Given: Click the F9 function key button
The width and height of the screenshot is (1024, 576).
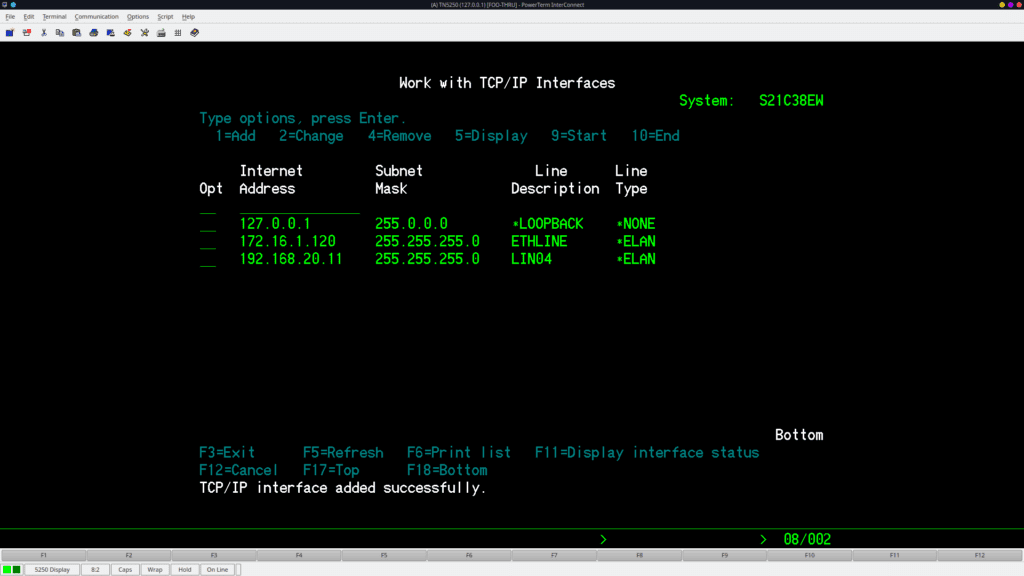Looking at the screenshot, I should 724,555.
